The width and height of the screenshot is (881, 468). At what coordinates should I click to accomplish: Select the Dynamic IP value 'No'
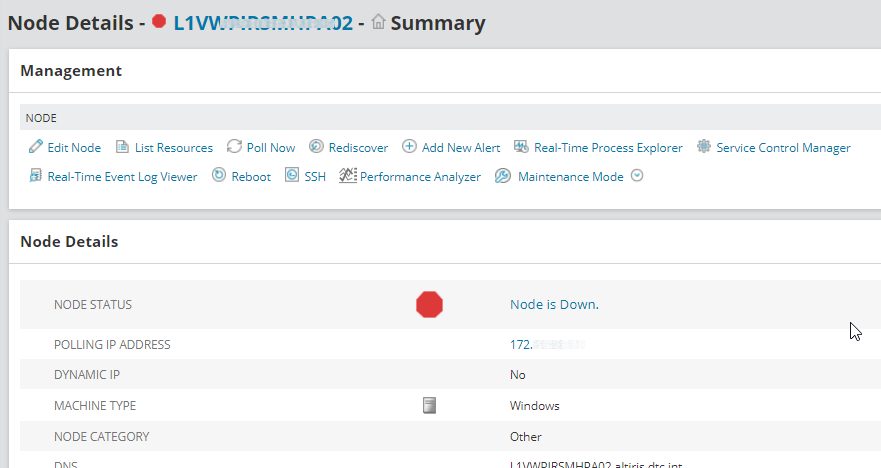point(517,375)
